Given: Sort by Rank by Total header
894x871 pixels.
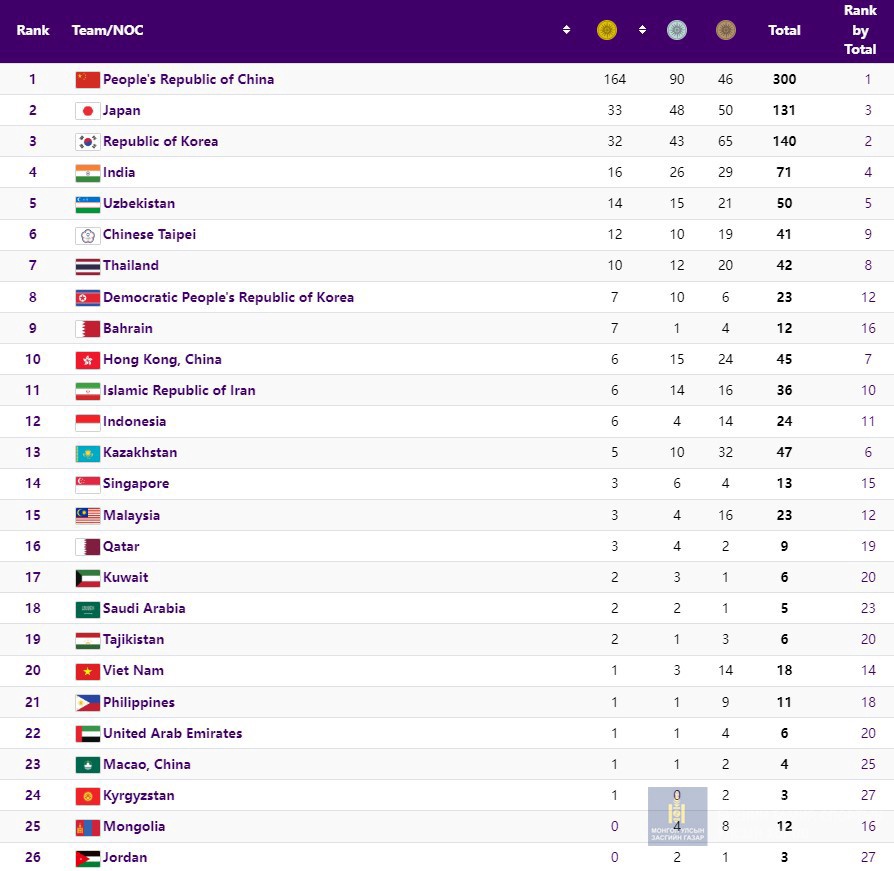Looking at the screenshot, I should (860, 30).
